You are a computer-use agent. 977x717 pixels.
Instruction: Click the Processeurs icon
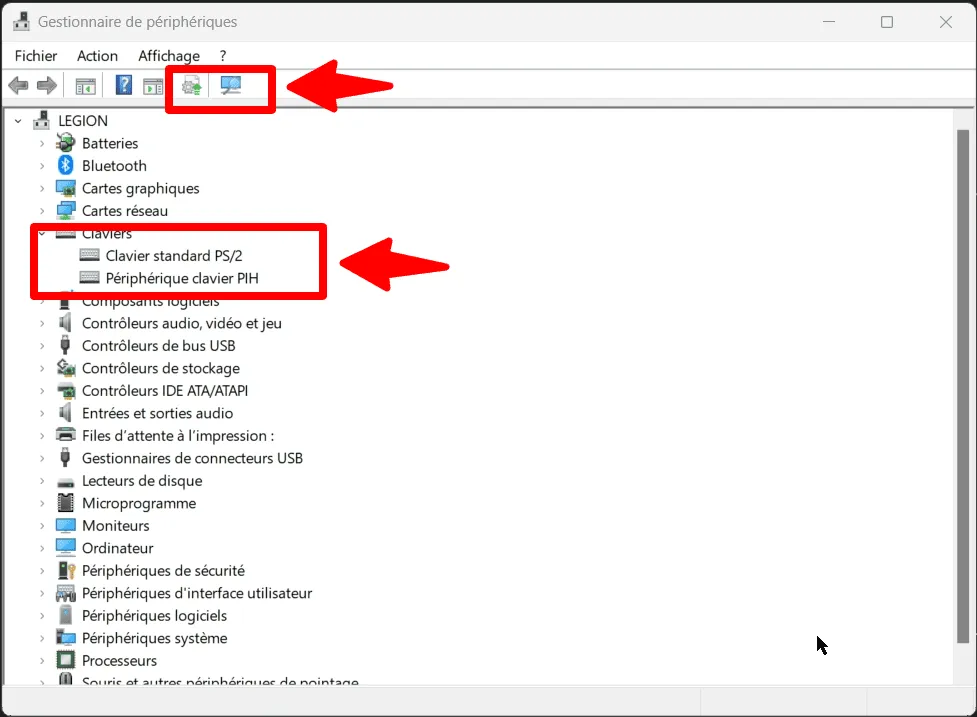click(x=65, y=660)
